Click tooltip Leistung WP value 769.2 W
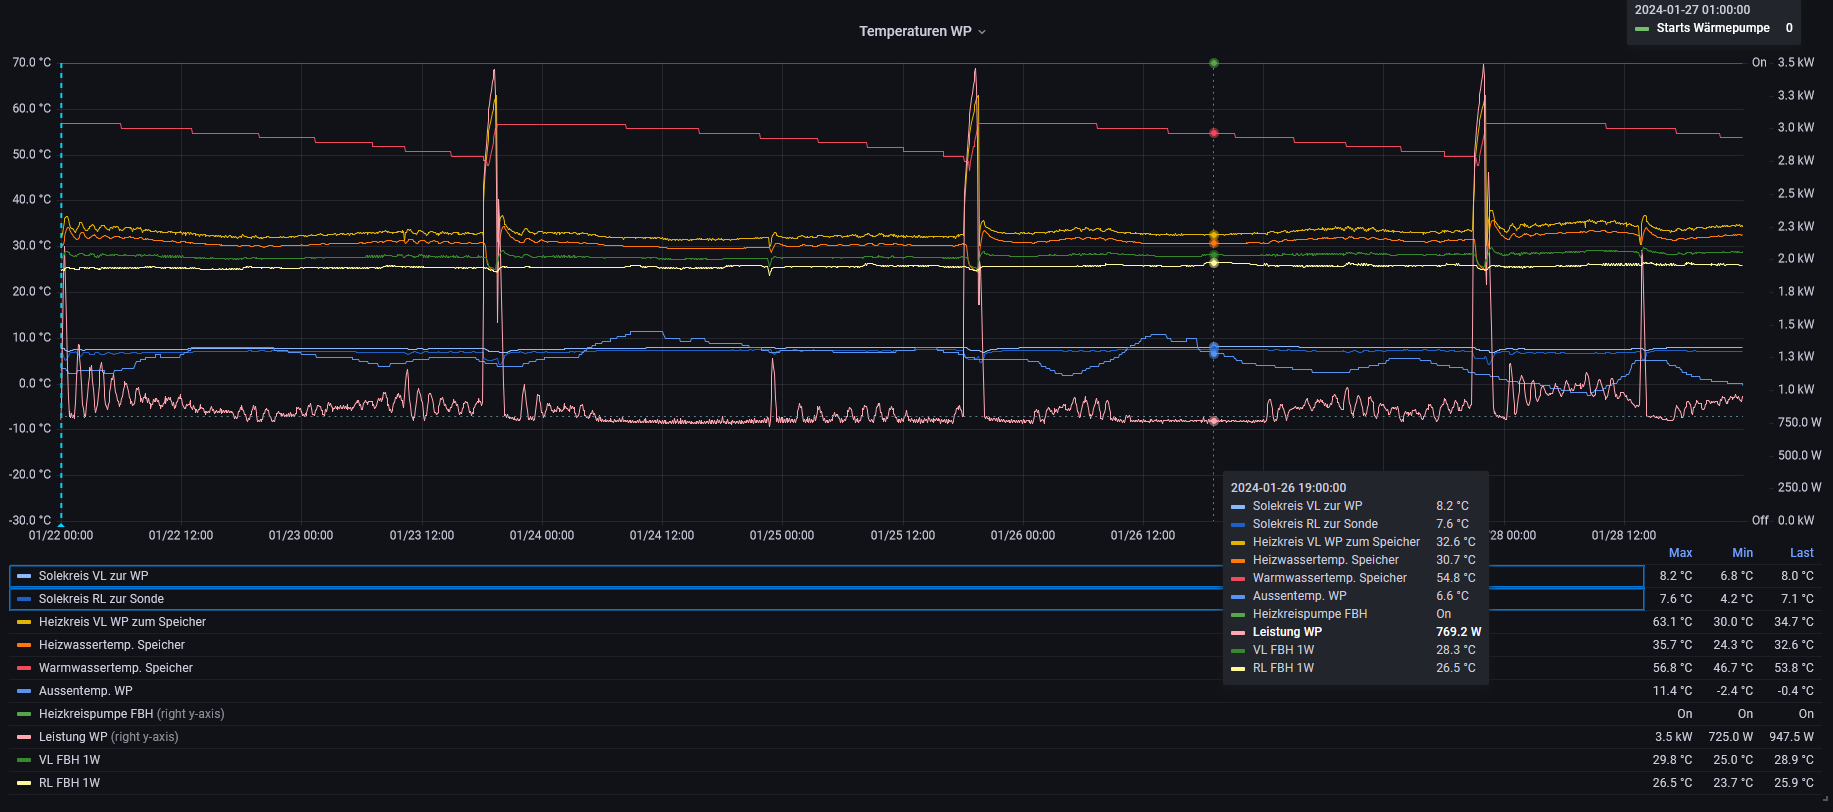The image size is (1833, 812). coord(1458,632)
